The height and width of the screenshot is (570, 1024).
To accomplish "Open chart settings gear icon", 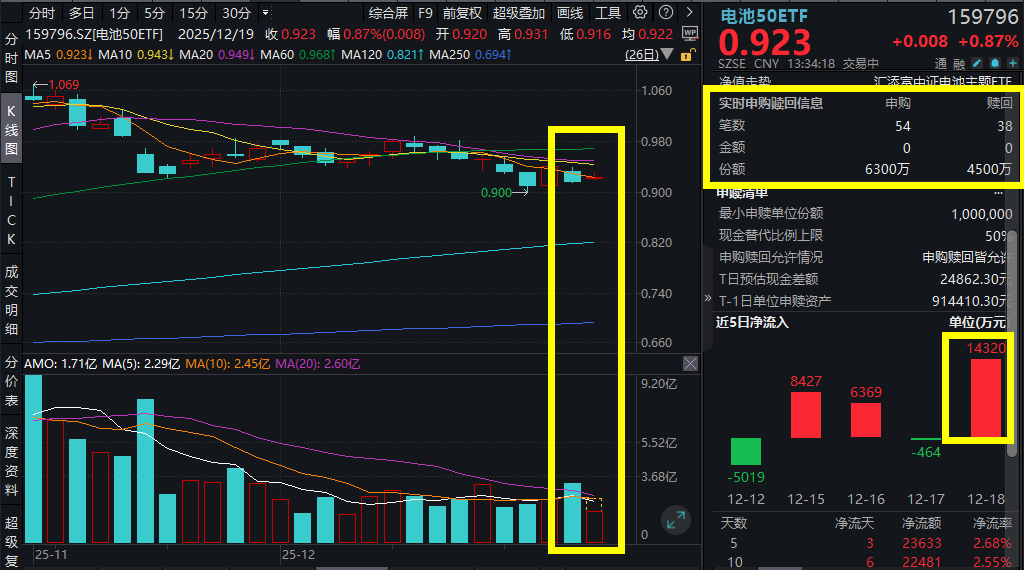I will [640, 12].
